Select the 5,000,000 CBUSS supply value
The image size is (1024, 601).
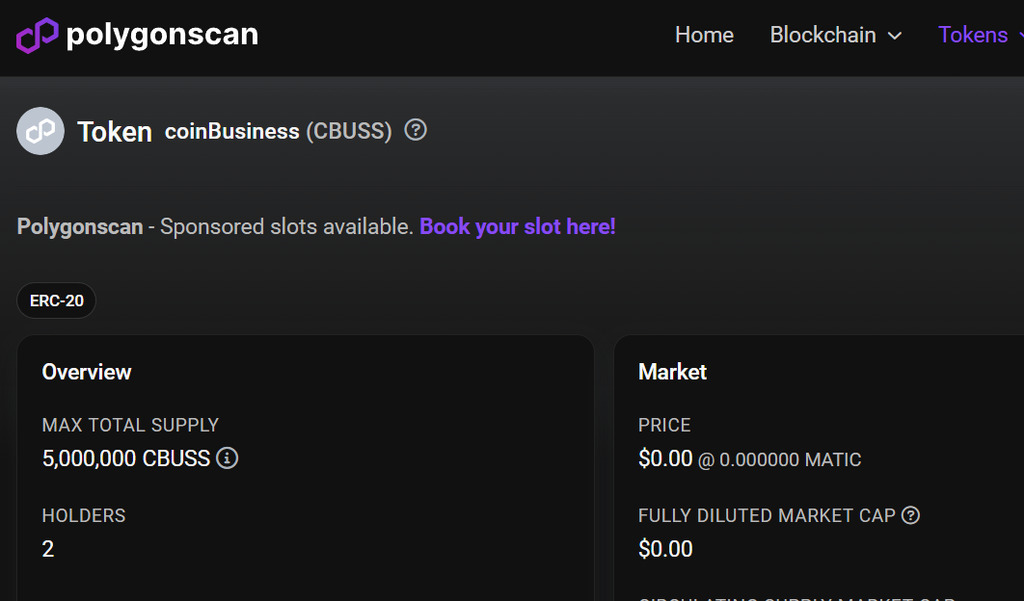(126, 459)
